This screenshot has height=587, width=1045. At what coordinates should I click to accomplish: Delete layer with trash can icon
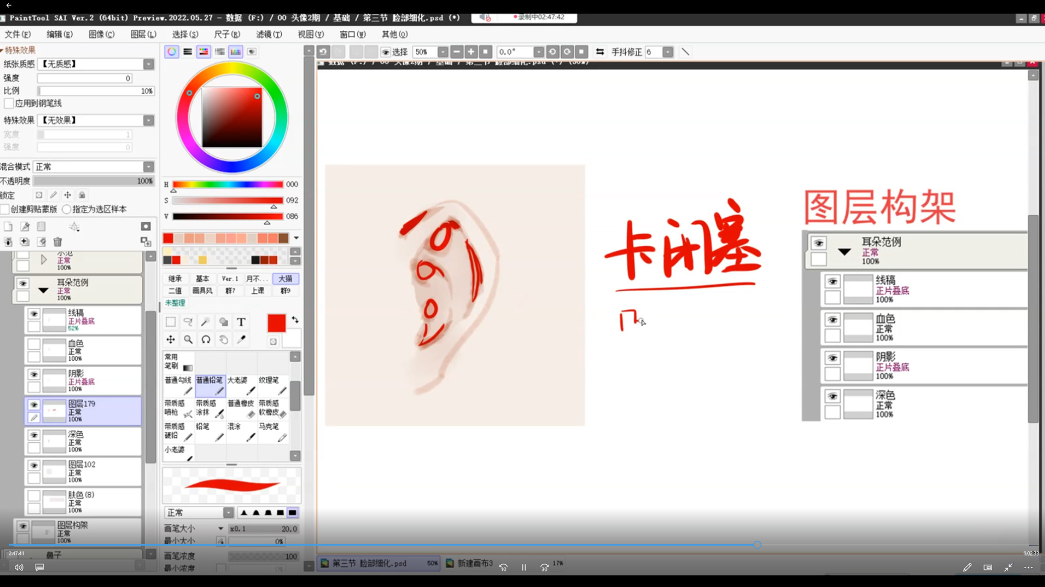(57, 242)
